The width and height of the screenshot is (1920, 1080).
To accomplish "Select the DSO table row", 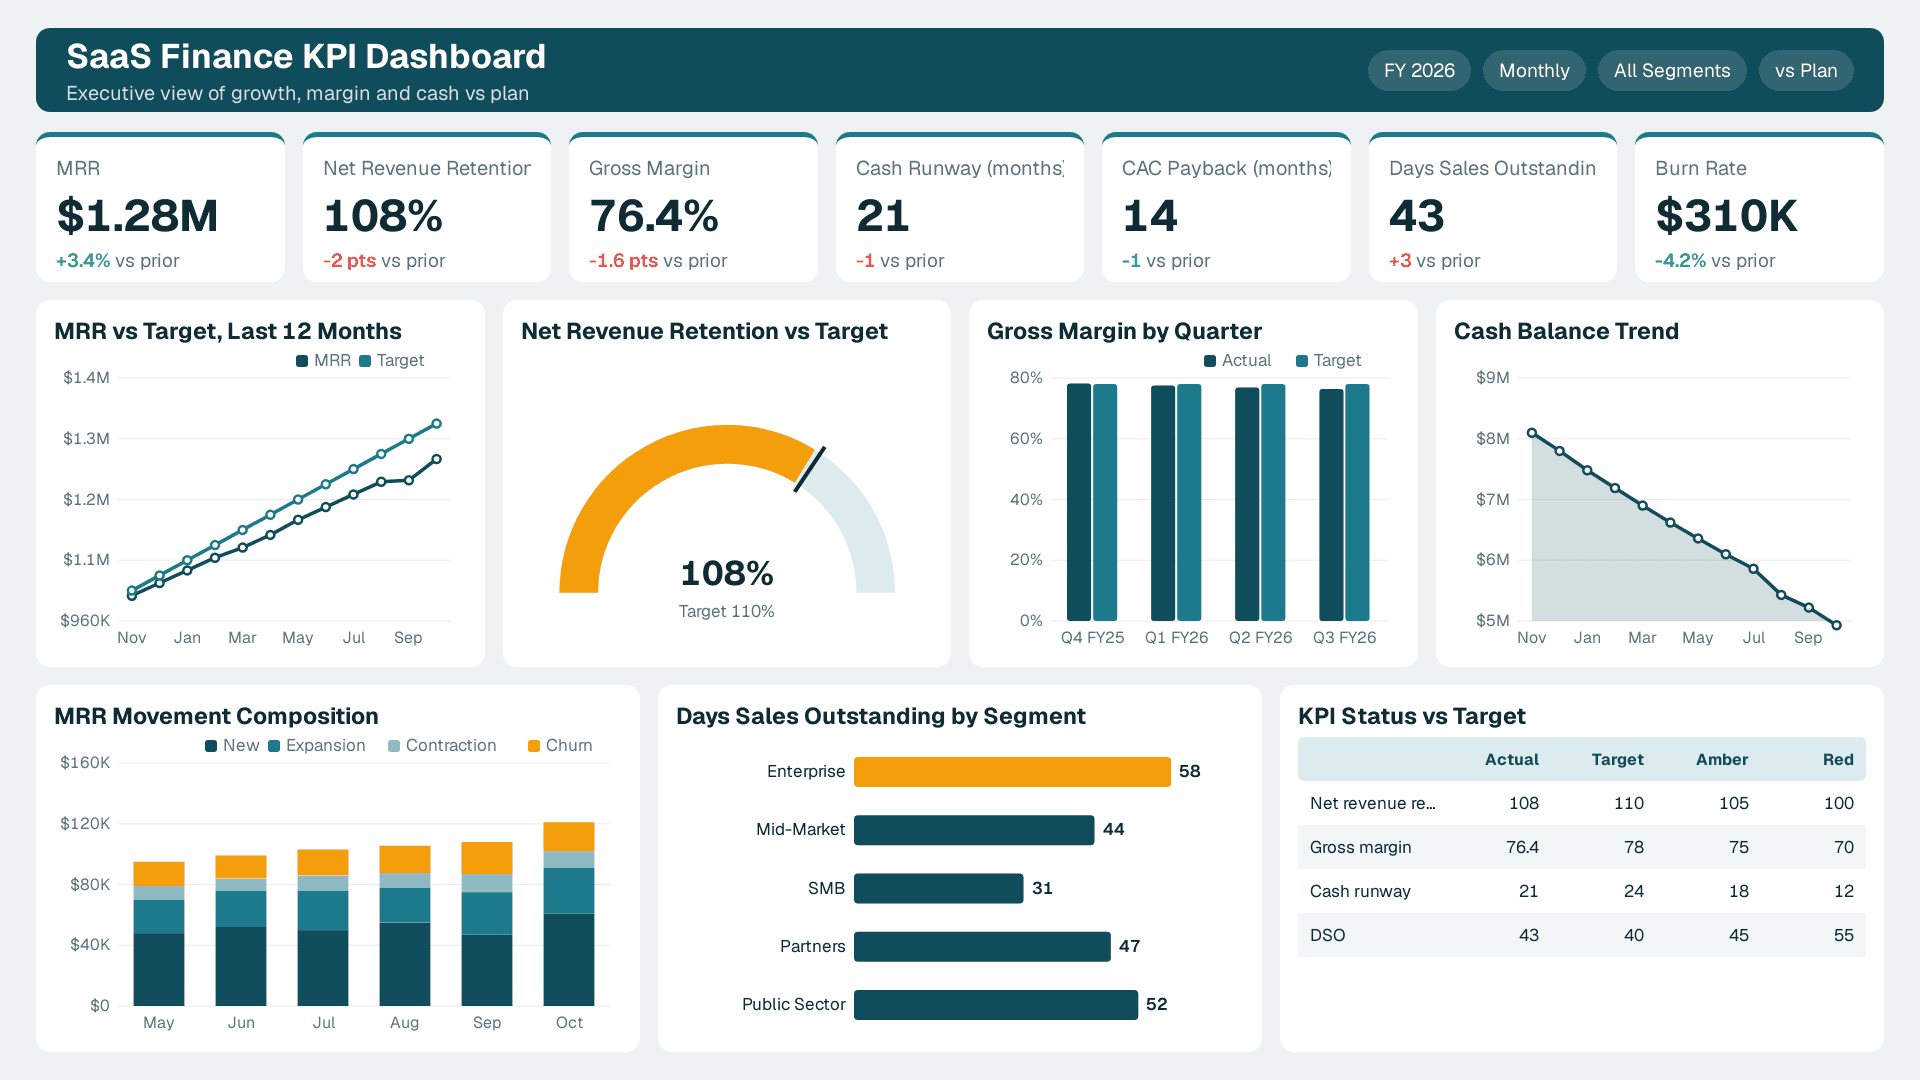I will click(x=1582, y=935).
